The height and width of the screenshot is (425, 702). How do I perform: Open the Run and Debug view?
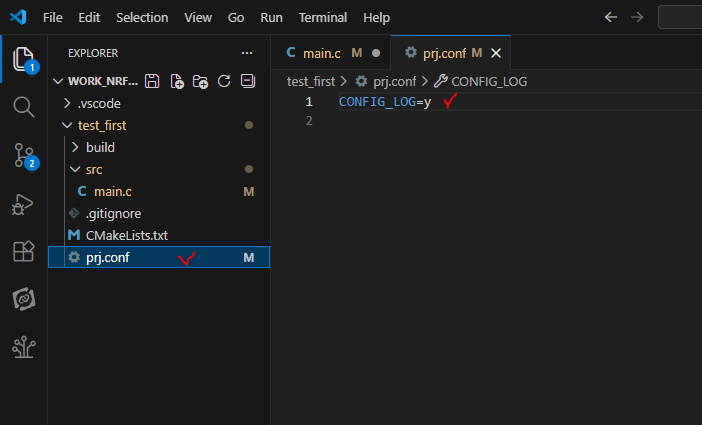tap(23, 204)
